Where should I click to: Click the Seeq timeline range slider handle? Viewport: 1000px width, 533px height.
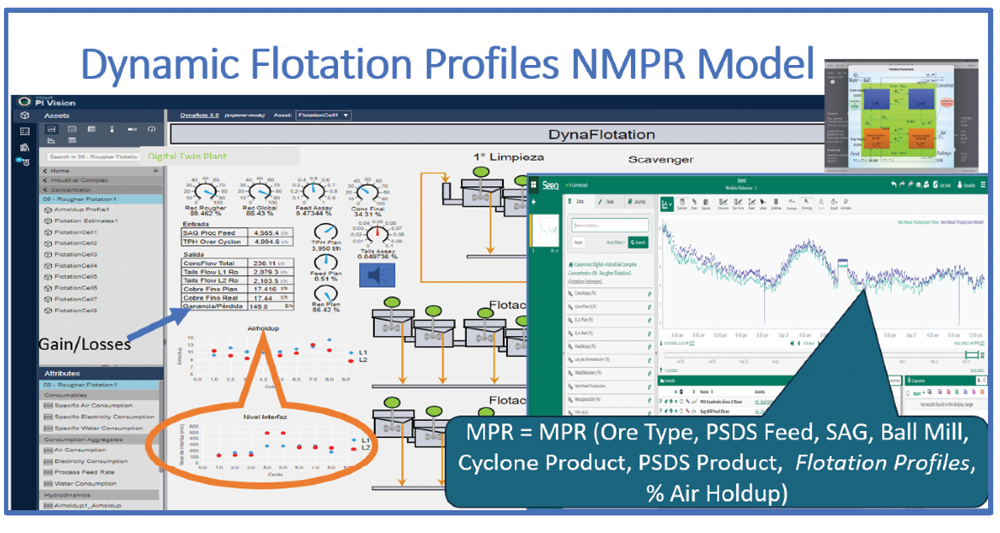pos(971,355)
